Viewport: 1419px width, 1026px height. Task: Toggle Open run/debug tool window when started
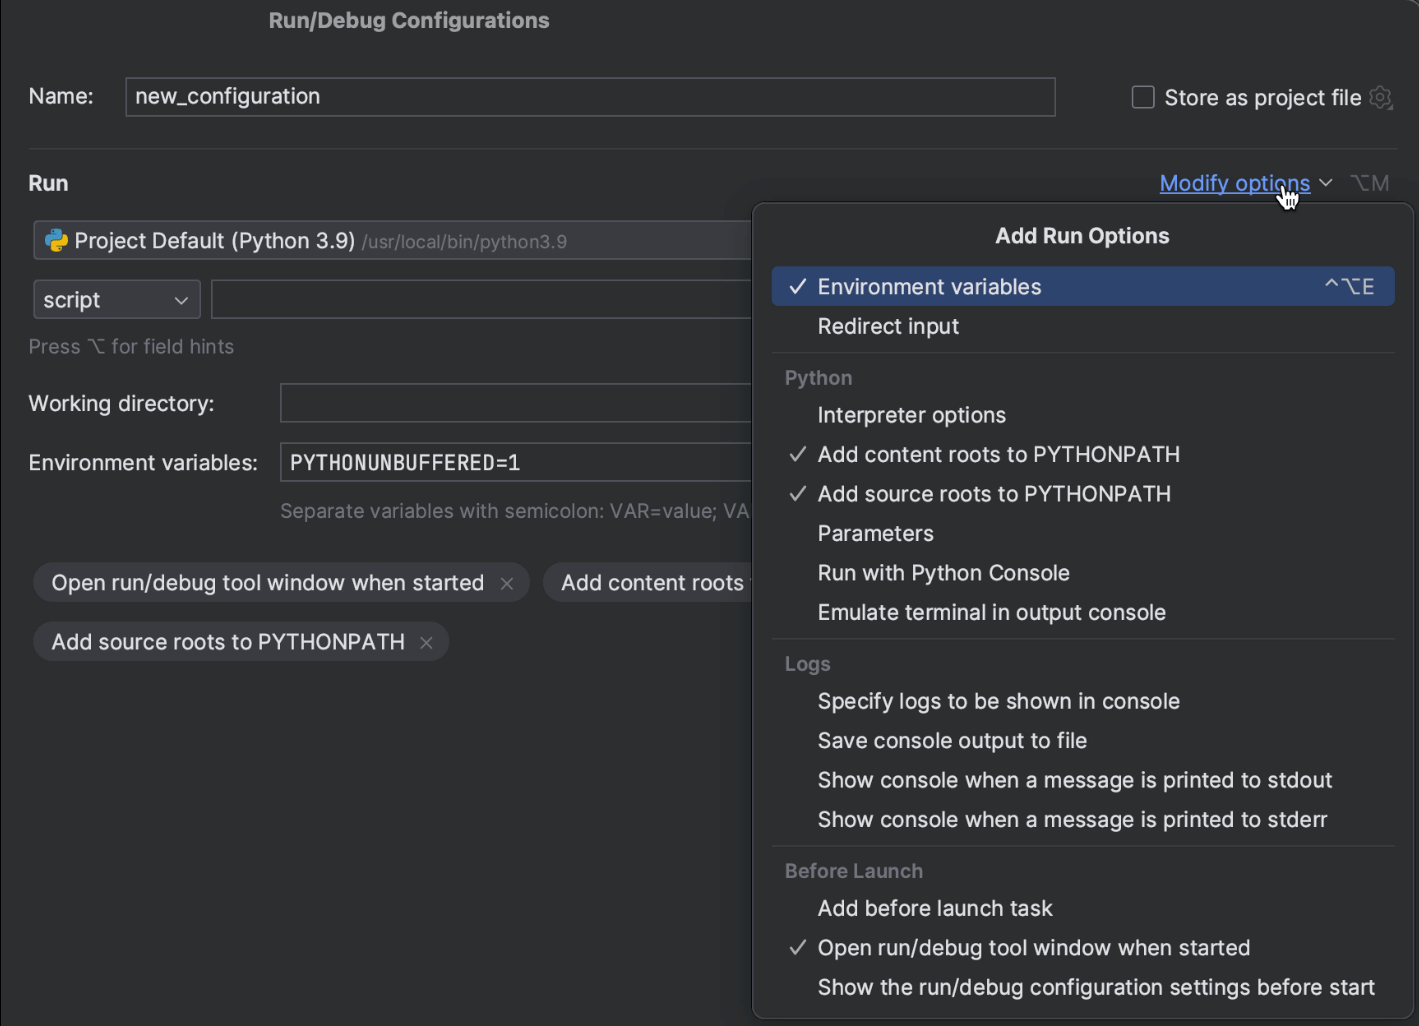[x=1033, y=948]
